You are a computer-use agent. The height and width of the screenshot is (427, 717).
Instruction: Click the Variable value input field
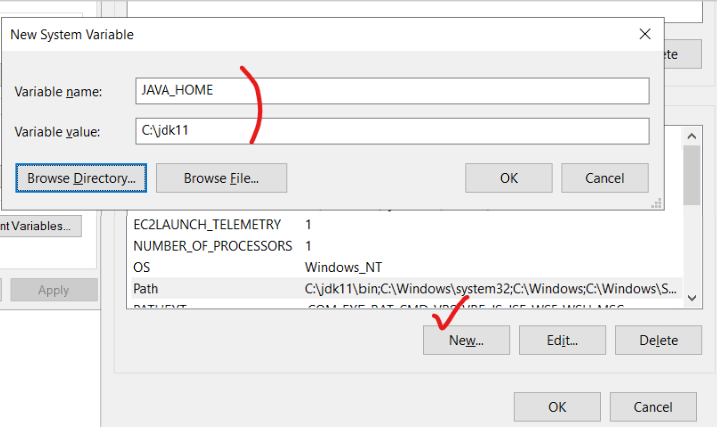[392, 131]
